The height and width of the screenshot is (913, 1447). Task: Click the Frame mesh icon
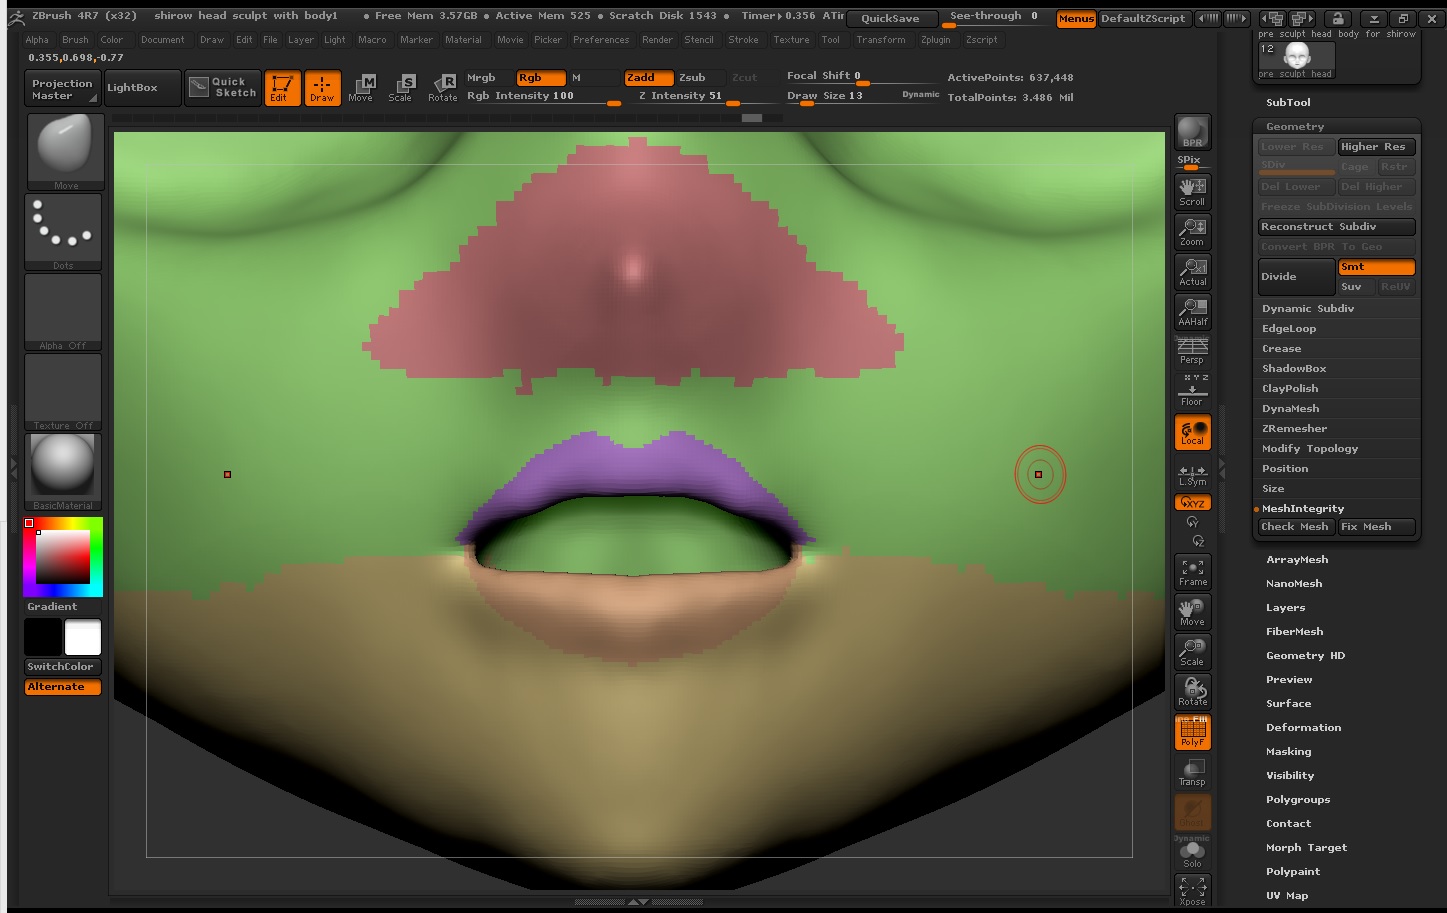coord(1192,572)
